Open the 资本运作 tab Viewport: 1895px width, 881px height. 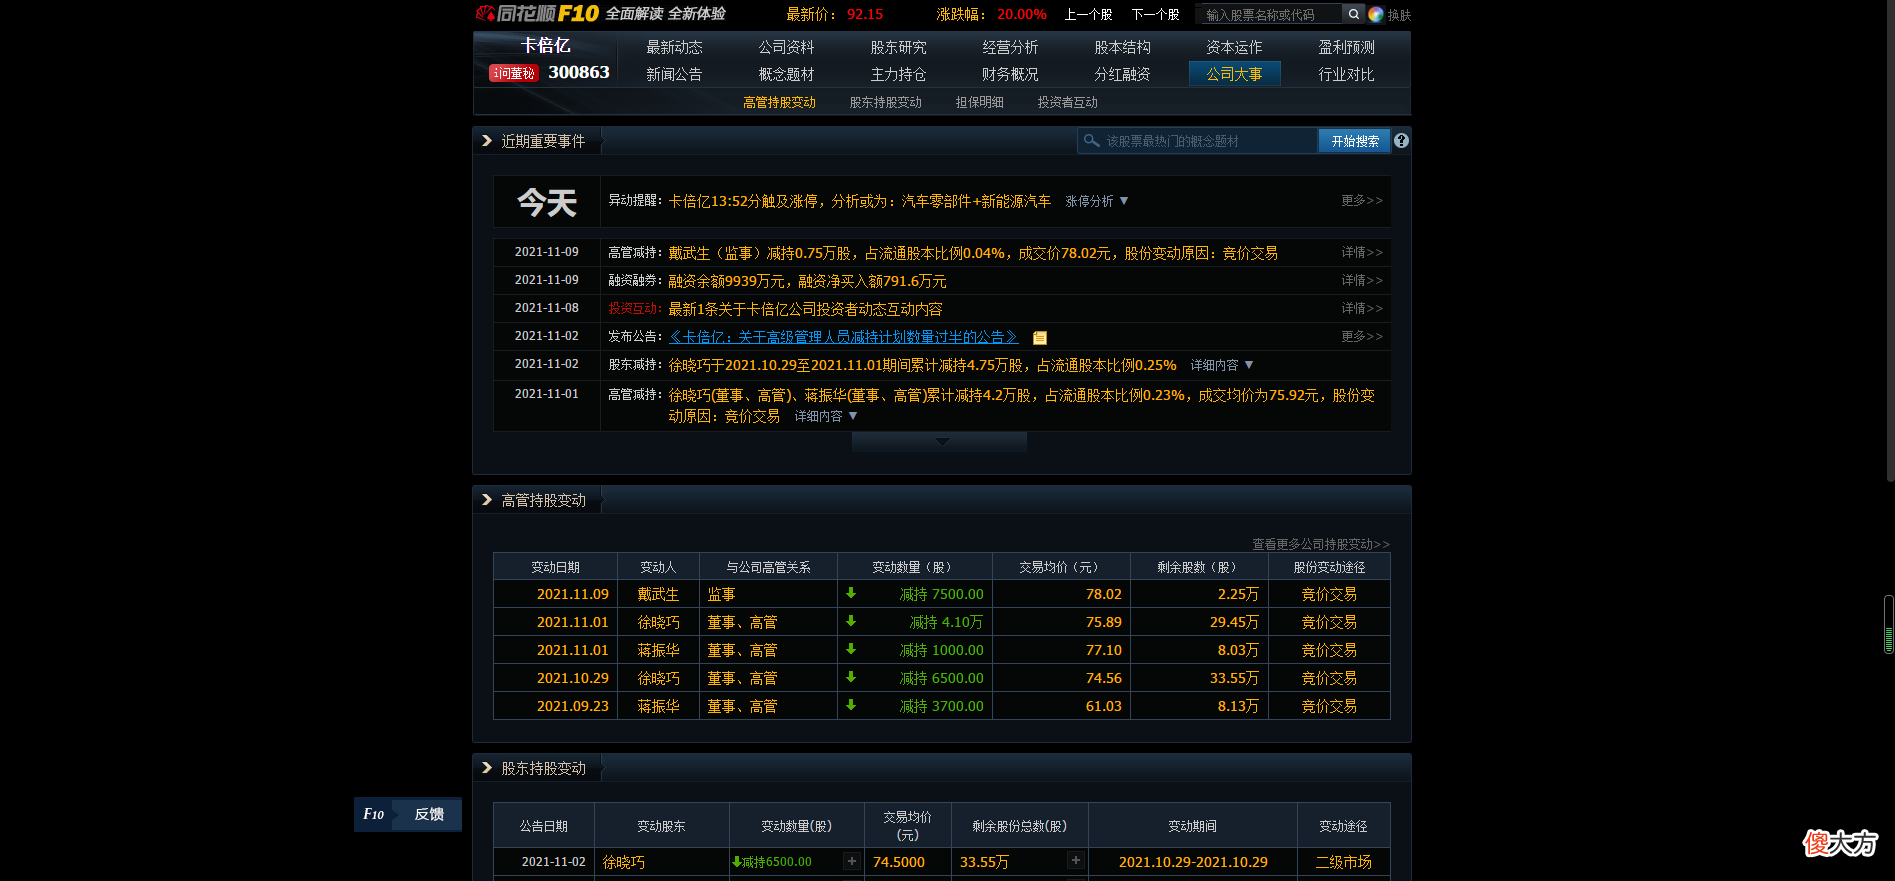[1234, 47]
